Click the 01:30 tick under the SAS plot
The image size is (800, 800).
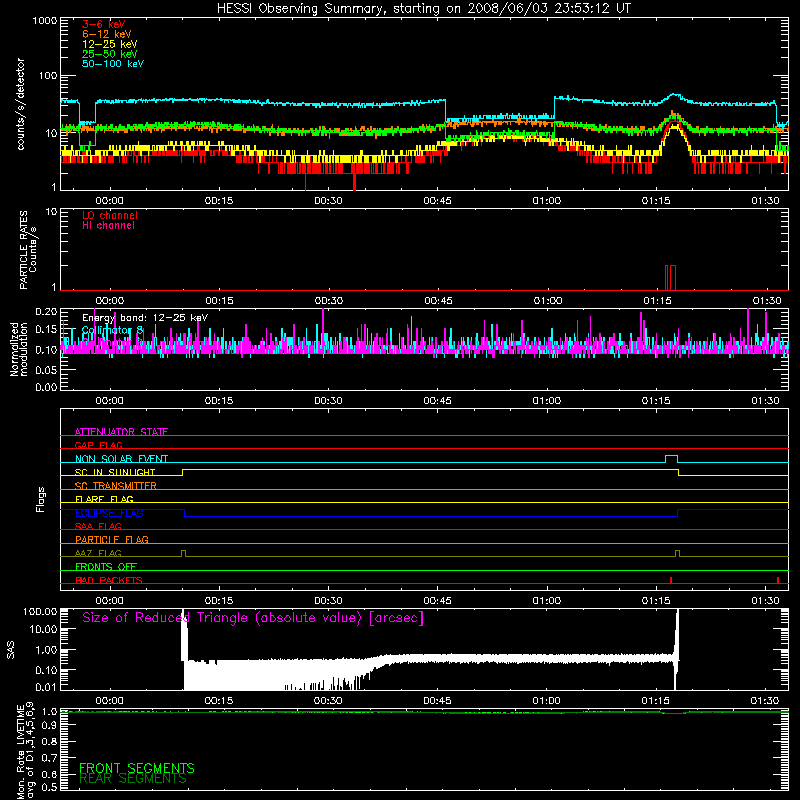pyautogui.click(x=765, y=701)
